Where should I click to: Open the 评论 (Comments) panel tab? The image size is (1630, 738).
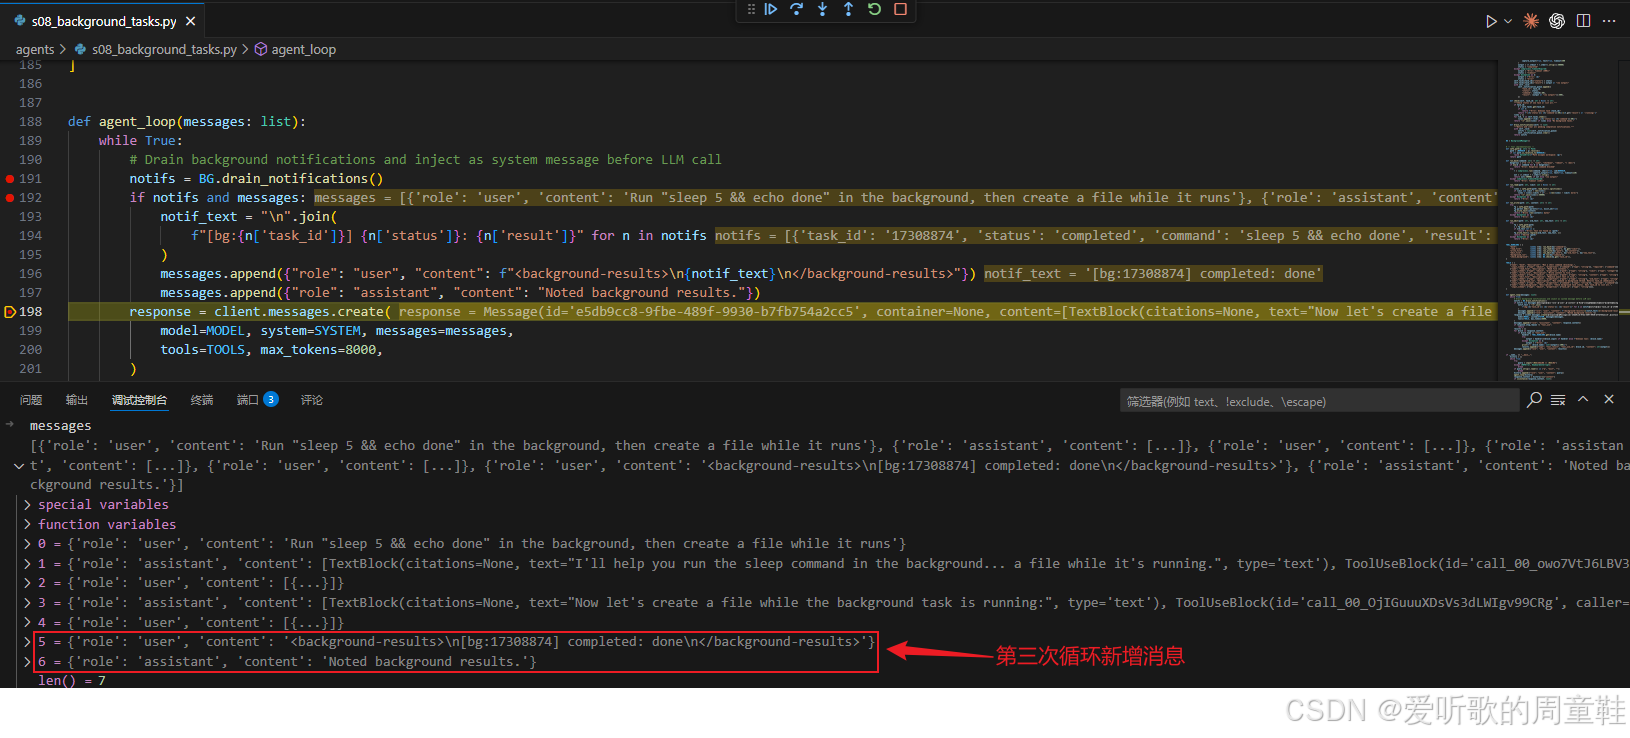point(312,400)
